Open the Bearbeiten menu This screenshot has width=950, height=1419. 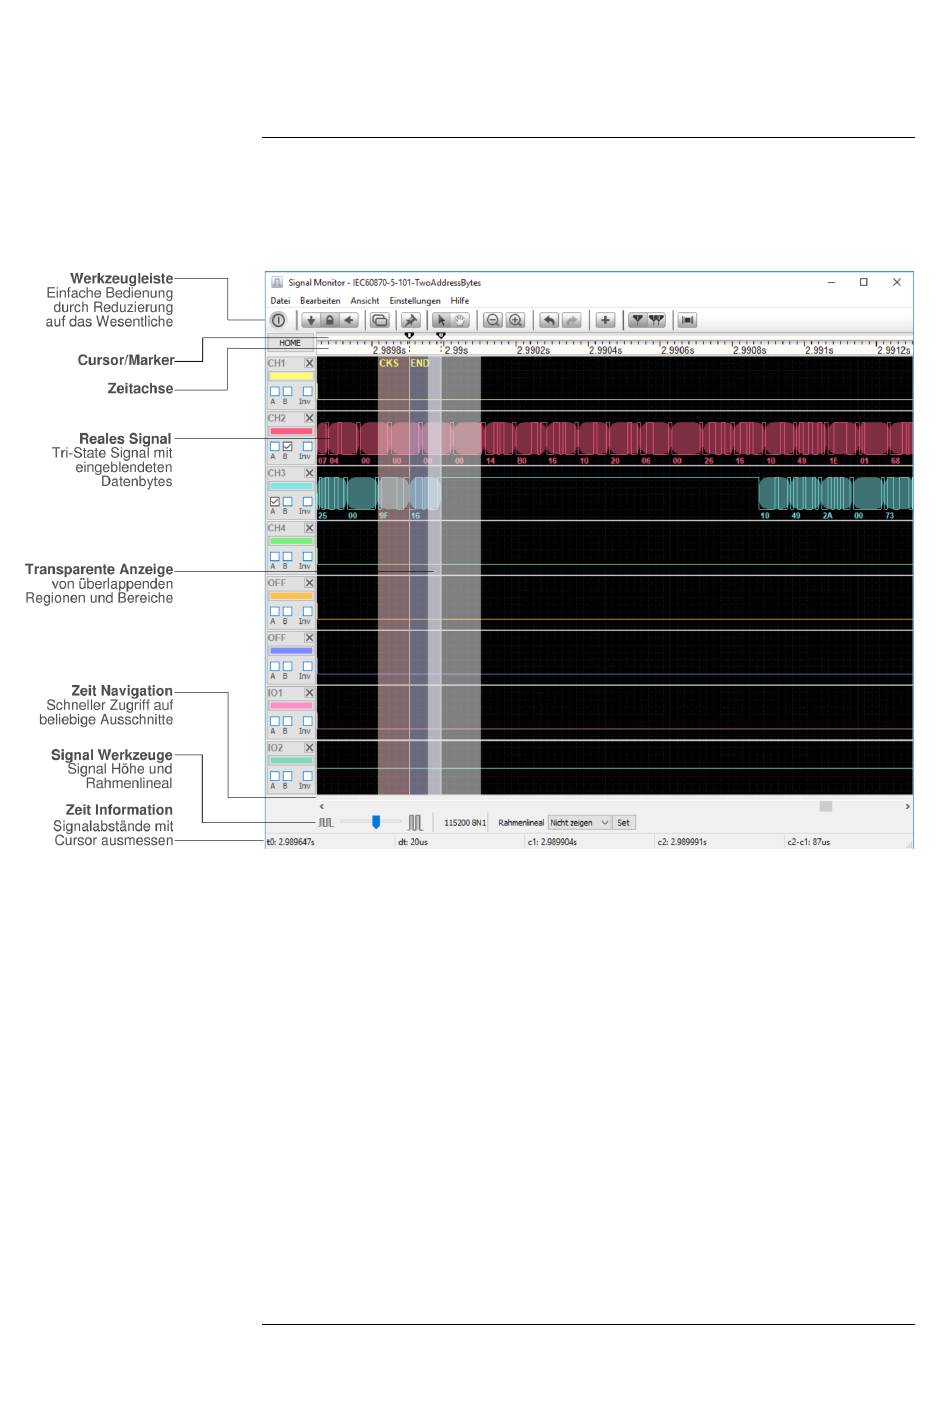click(x=320, y=300)
